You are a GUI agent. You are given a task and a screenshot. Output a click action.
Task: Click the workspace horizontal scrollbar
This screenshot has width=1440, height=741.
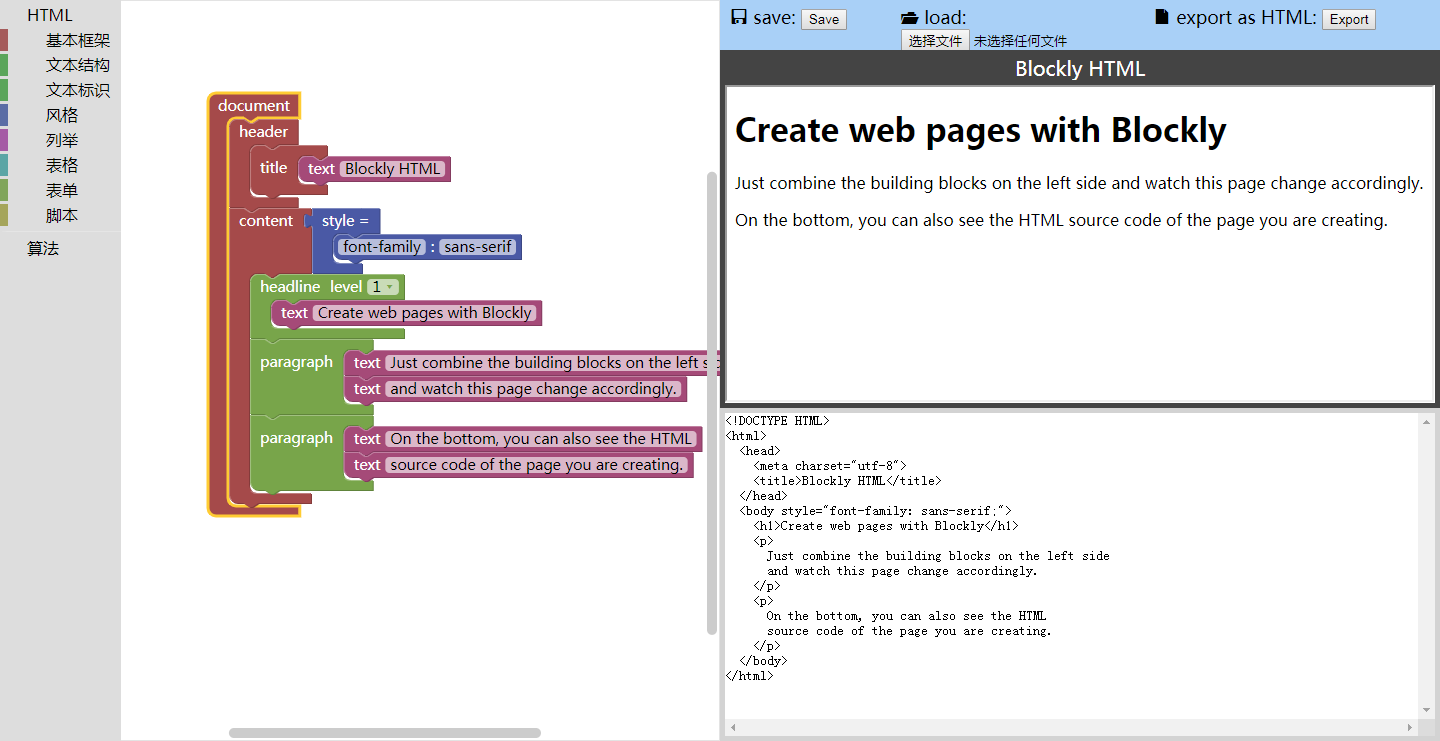385,733
